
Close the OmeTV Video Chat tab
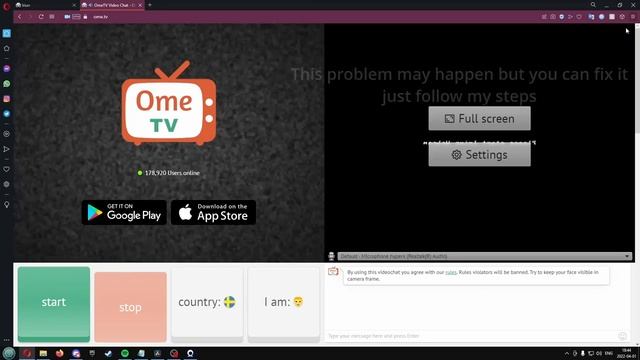coord(140,5)
